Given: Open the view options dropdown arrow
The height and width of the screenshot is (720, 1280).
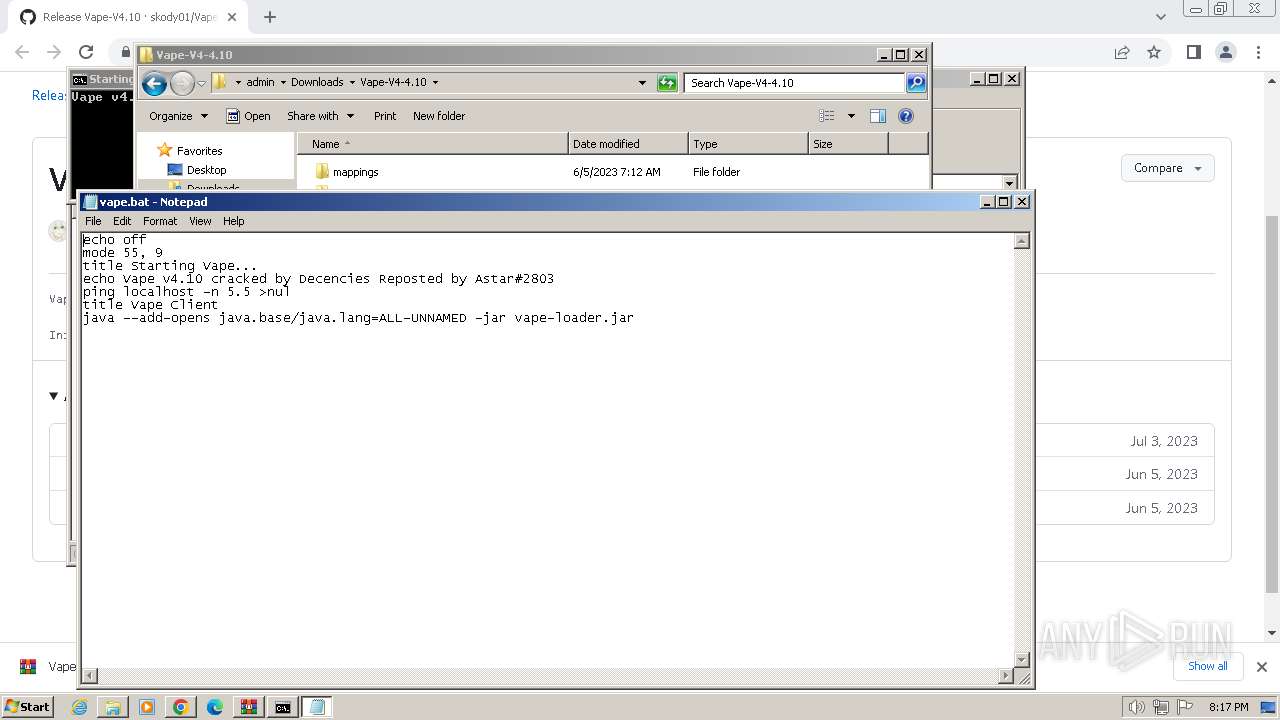Looking at the screenshot, I should [851, 116].
